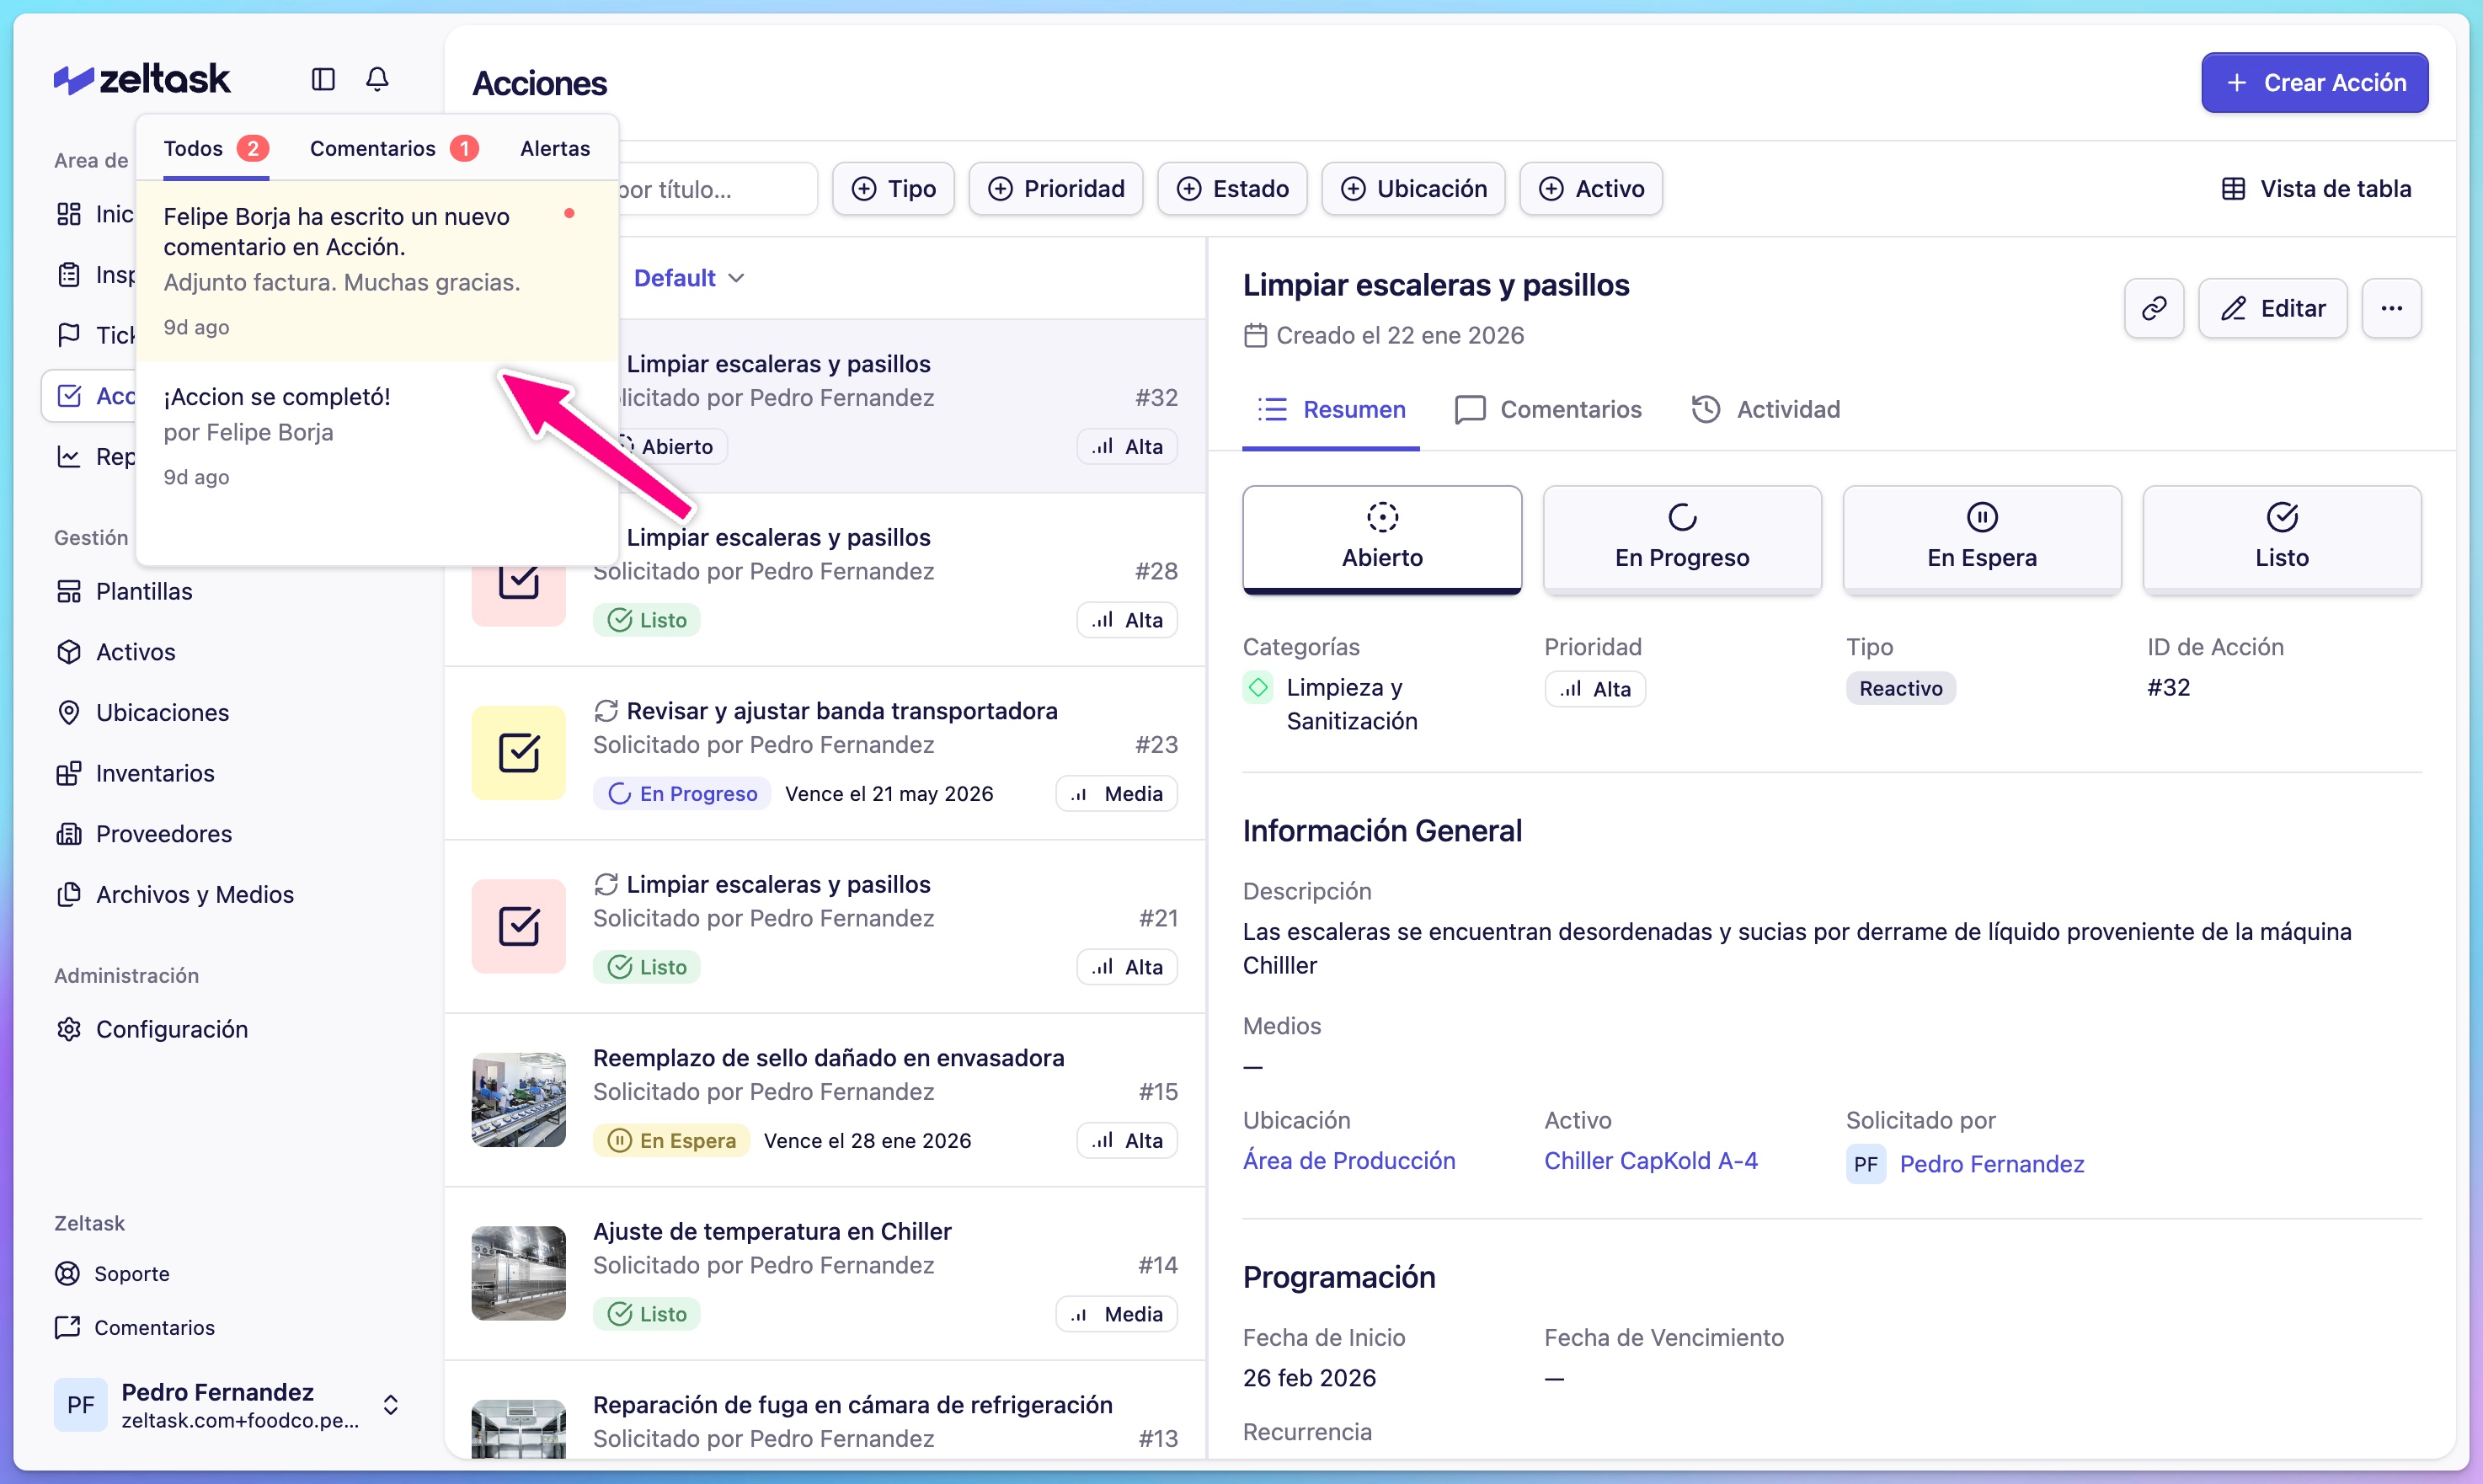Image resolution: width=2483 pixels, height=1484 pixels.
Task: Open the Chiller CapKold A-4 asset link
Action: [1651, 1160]
